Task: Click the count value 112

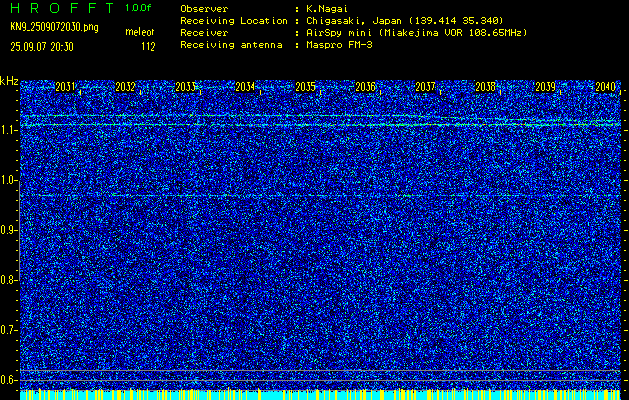Action: click(148, 47)
